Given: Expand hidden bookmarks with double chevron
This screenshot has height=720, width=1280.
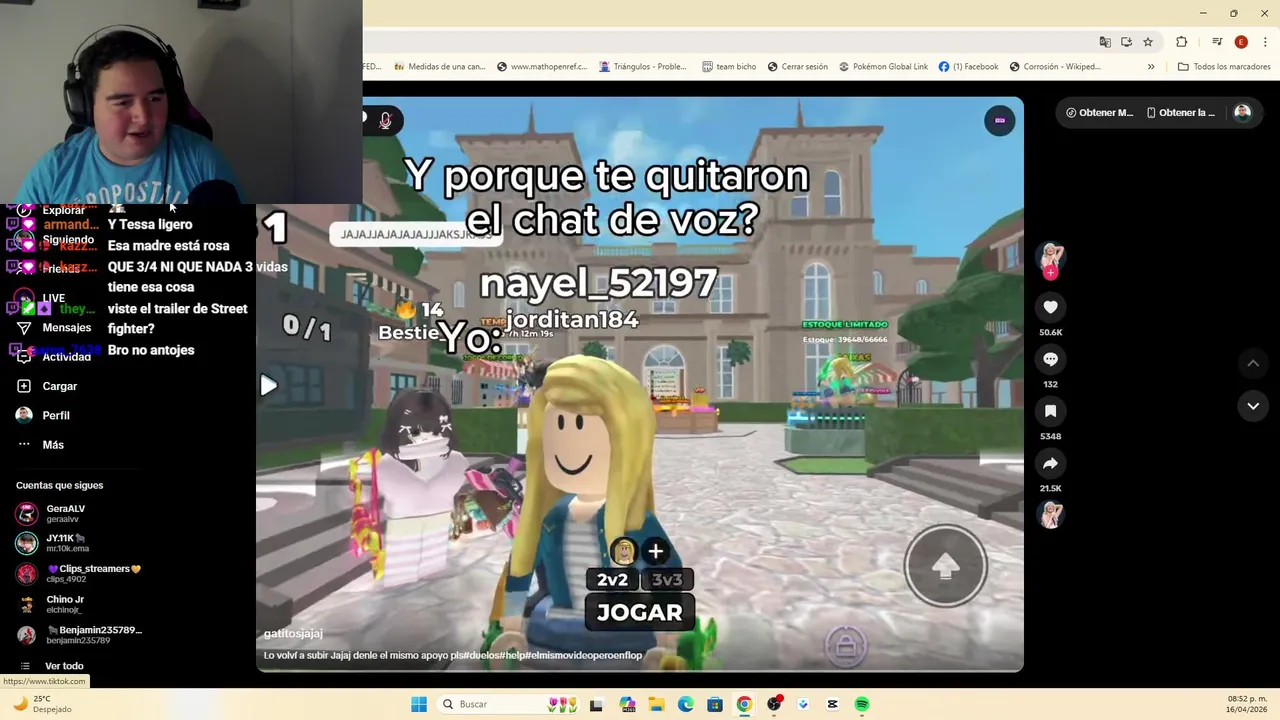Looking at the screenshot, I should coord(1150,67).
